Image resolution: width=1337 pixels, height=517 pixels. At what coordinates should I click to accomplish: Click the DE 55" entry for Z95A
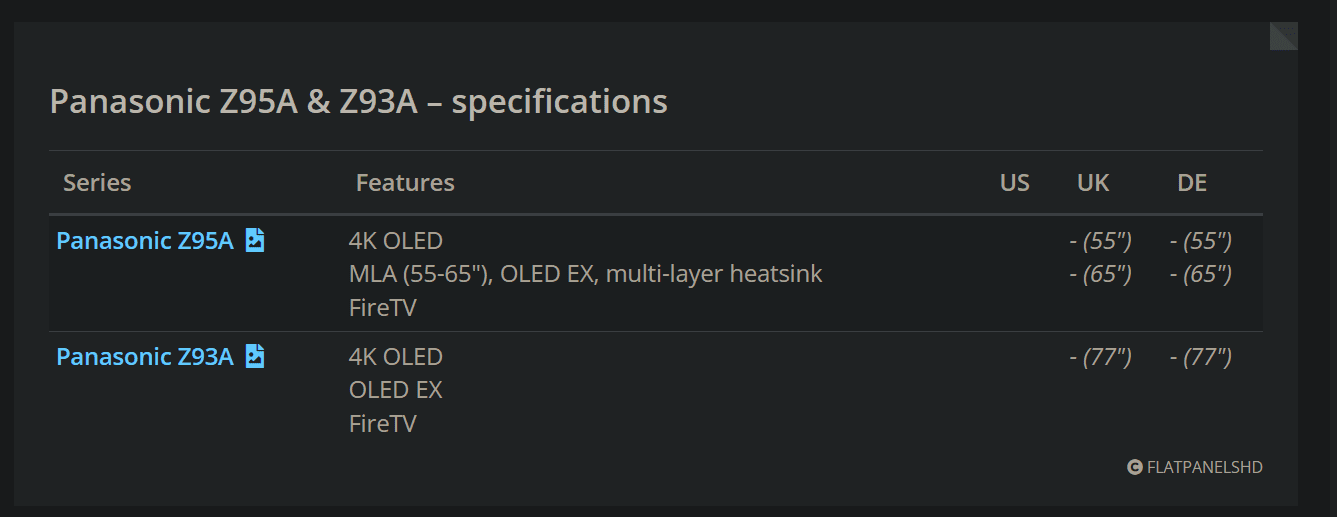point(1200,241)
